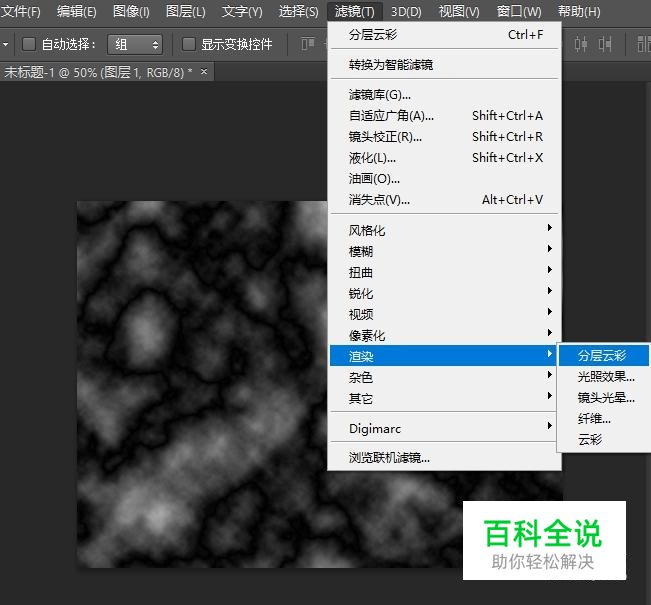Screen dimensions: 651x605
Task: Expand the 扭曲 submenu
Action: [445, 272]
